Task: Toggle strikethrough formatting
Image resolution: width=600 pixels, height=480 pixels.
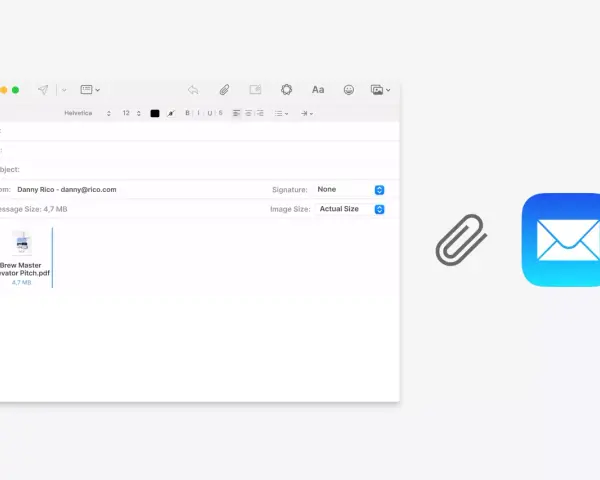Action: pos(220,113)
